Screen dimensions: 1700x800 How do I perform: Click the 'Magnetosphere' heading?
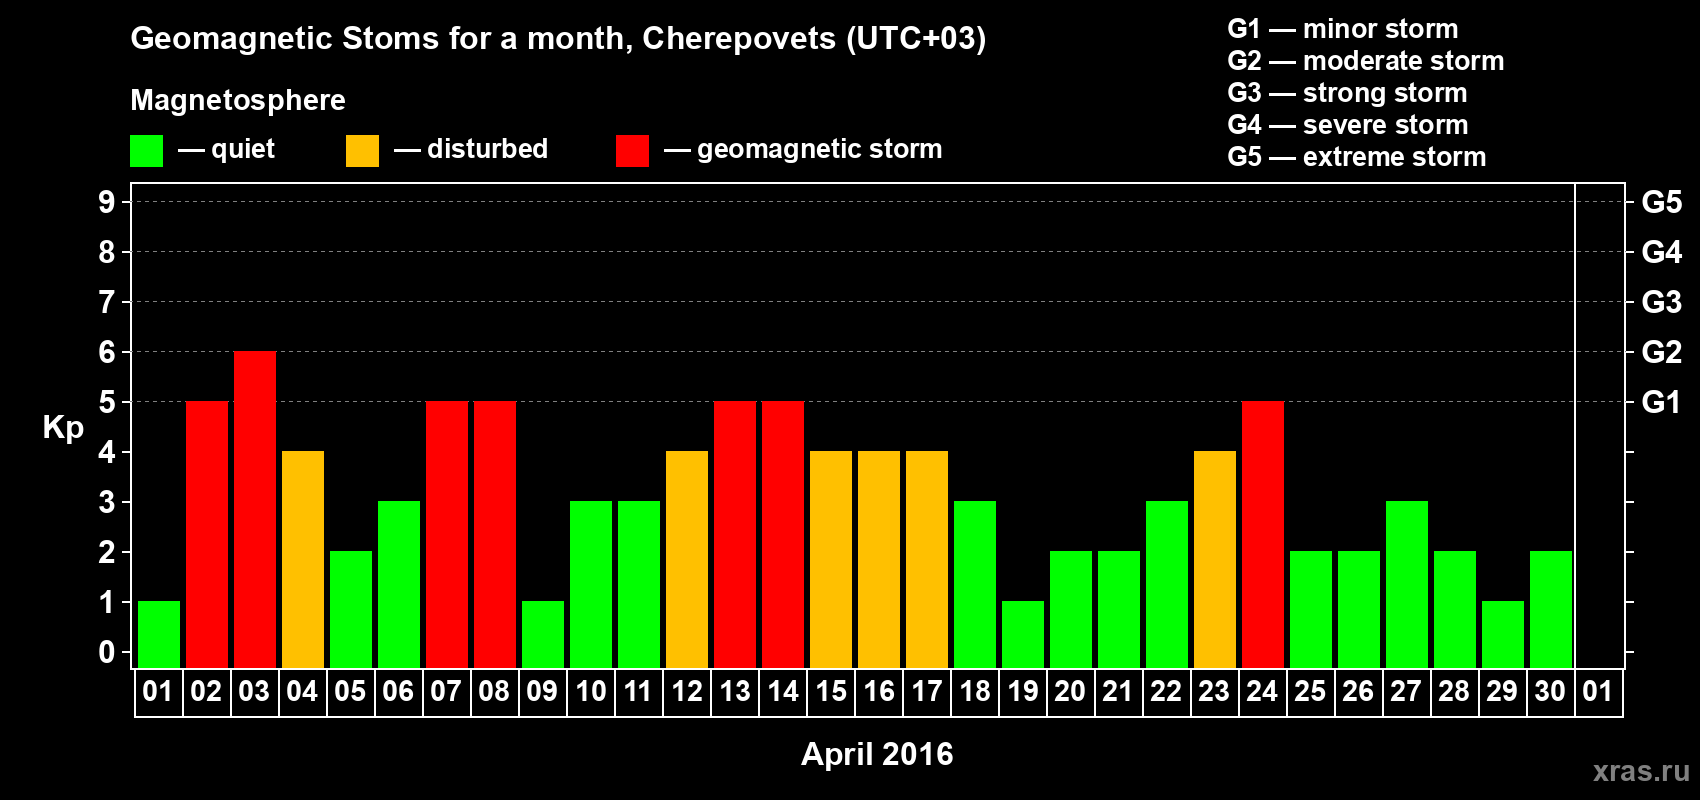(x=238, y=100)
